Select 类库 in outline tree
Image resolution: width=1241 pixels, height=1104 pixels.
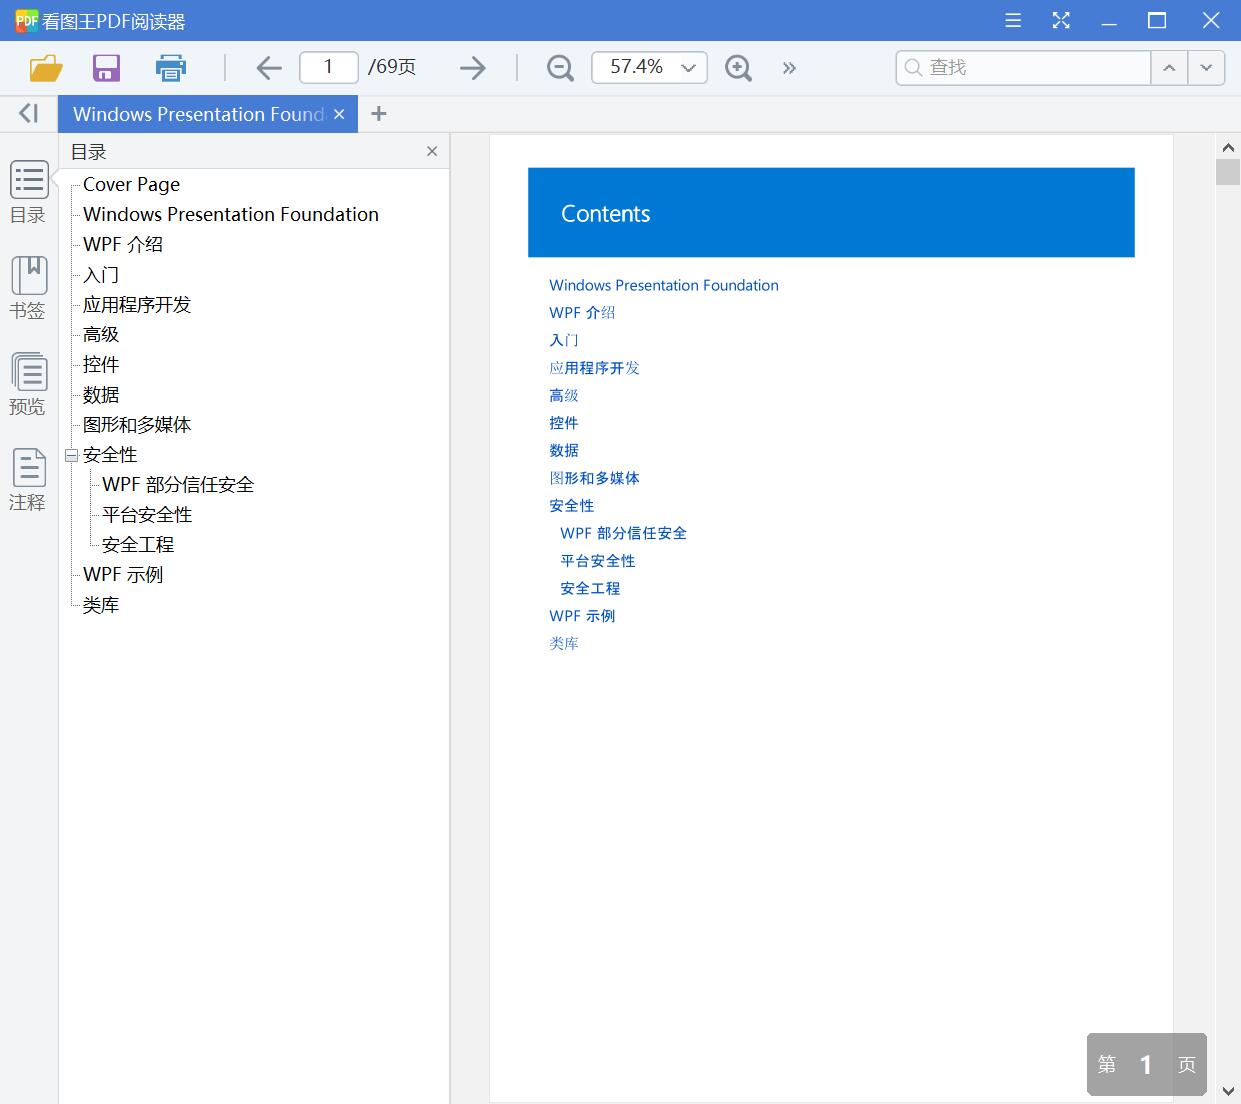coord(101,604)
